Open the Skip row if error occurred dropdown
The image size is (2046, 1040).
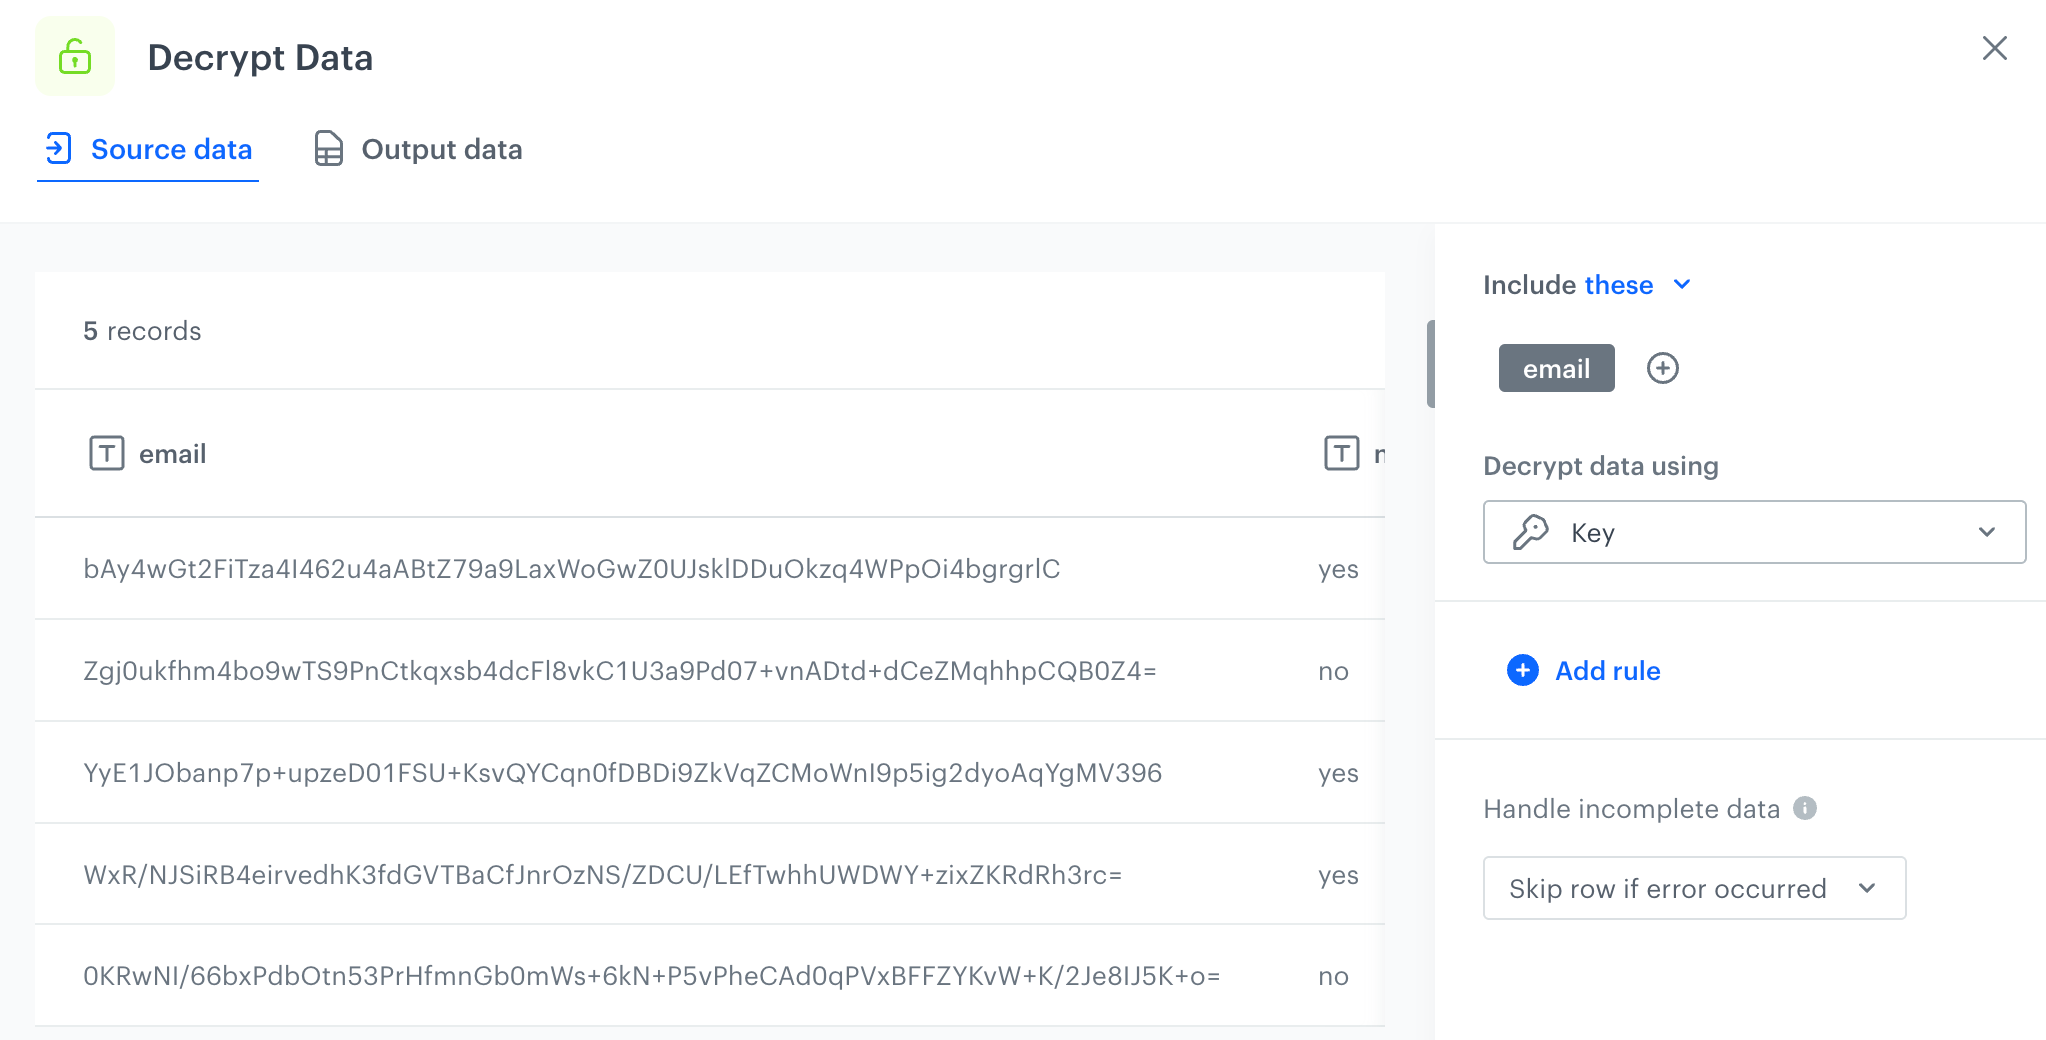click(1869, 888)
